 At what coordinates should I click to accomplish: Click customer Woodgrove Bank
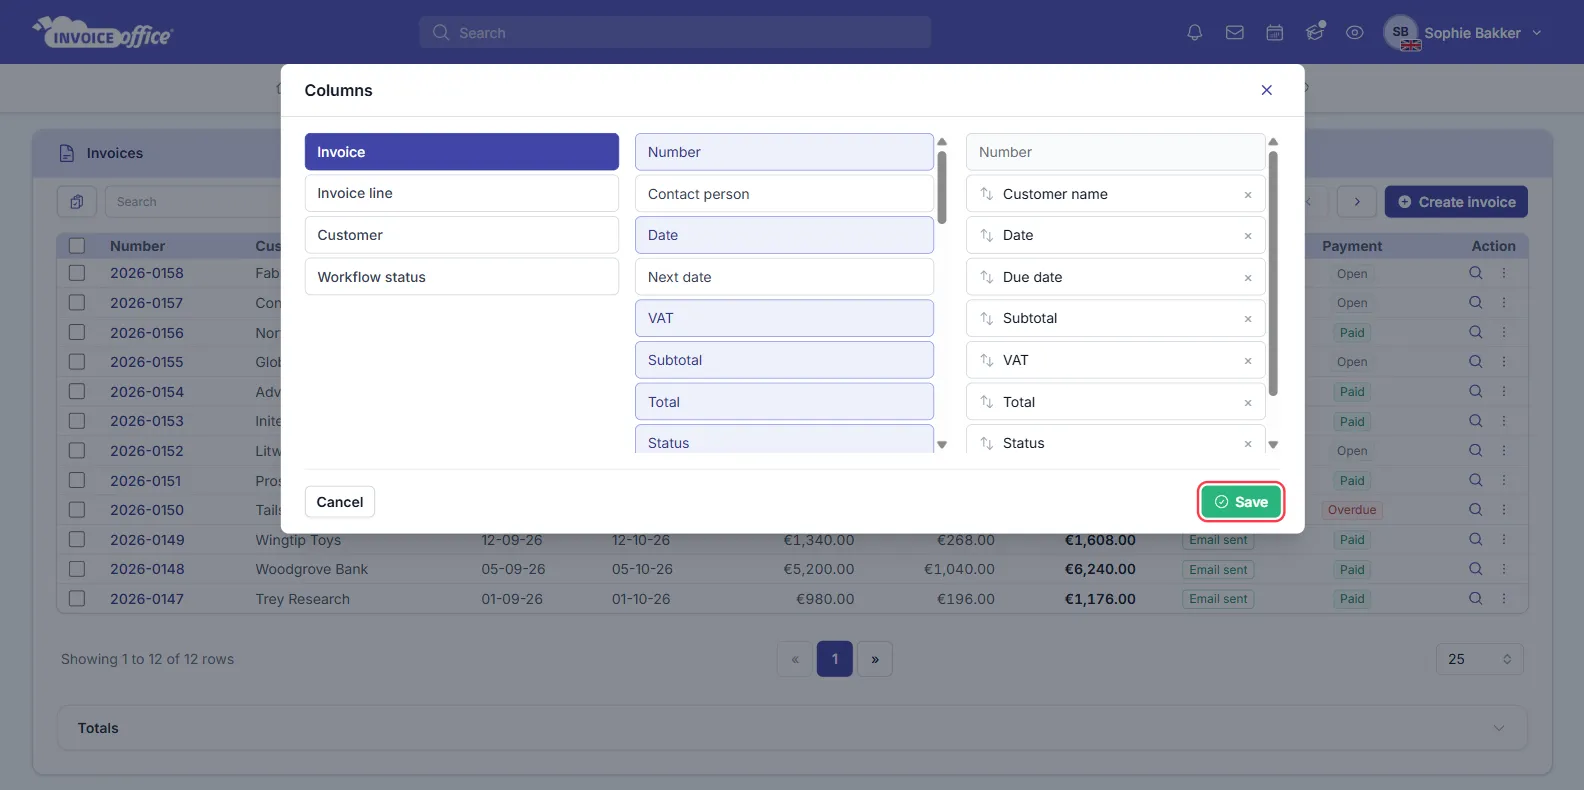tap(312, 569)
